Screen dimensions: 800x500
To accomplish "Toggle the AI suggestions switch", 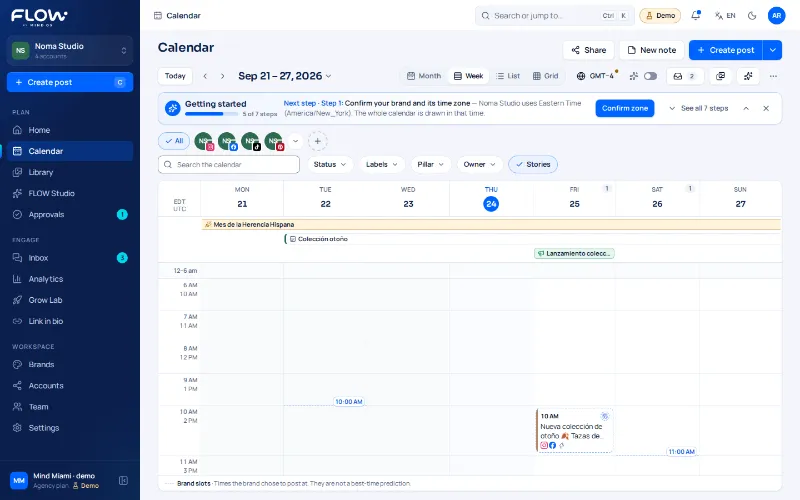I will click(x=650, y=76).
